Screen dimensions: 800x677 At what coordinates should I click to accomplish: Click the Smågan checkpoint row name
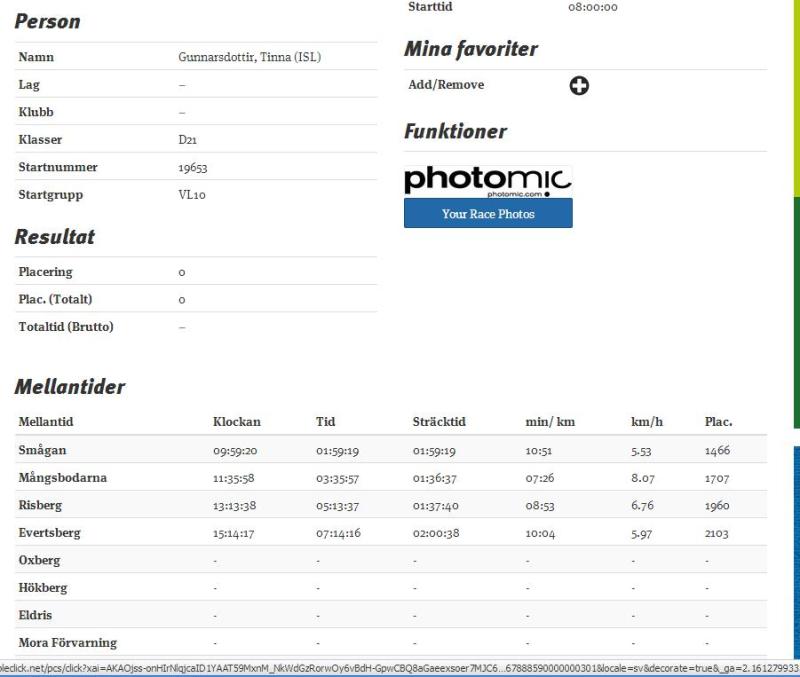(x=42, y=450)
